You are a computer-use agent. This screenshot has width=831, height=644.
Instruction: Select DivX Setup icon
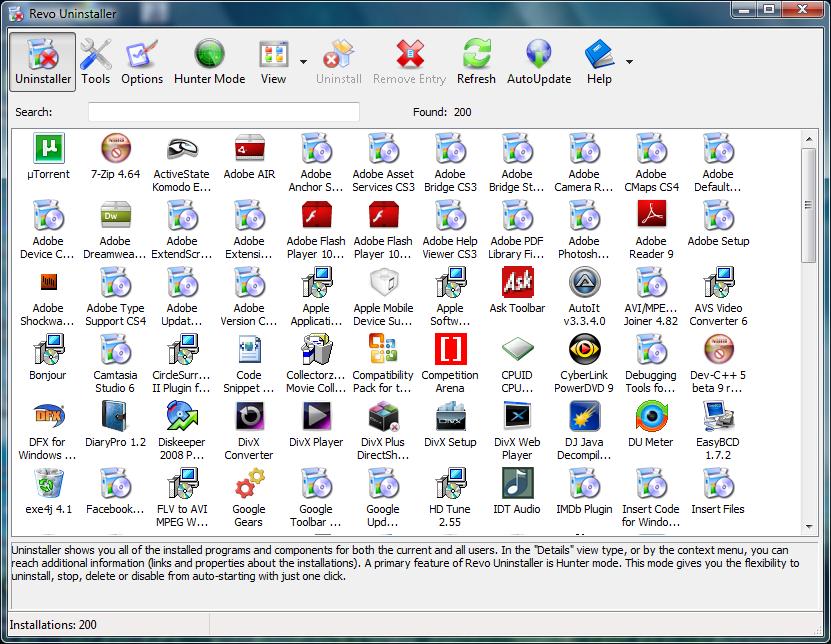pos(450,417)
